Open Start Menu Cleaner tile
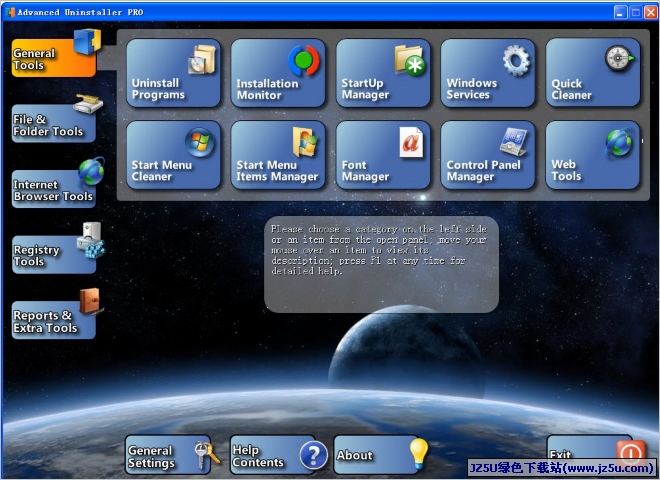This screenshot has height=480, width=660. pyautogui.click(x=173, y=155)
